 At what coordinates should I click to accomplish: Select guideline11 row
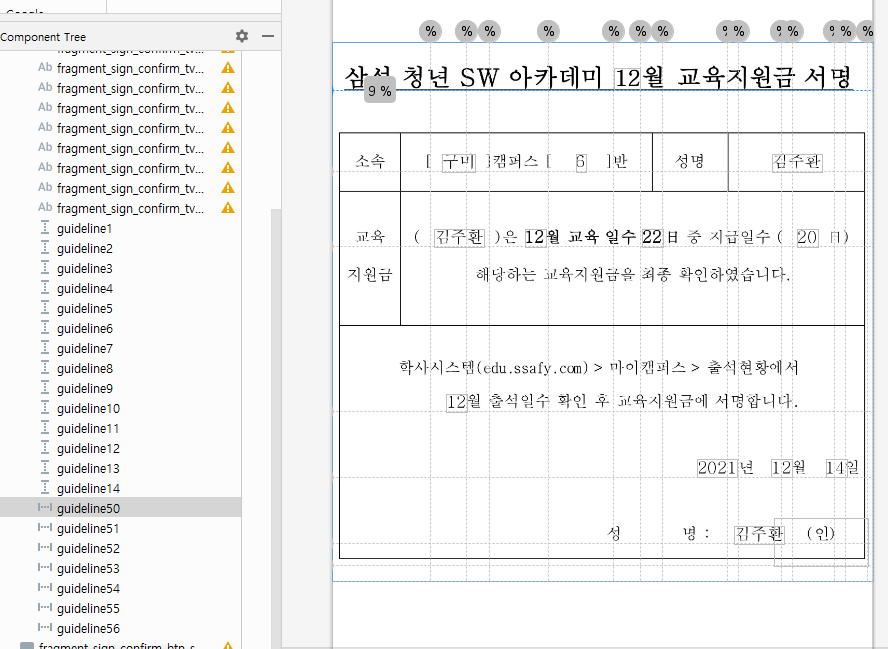tap(120, 429)
